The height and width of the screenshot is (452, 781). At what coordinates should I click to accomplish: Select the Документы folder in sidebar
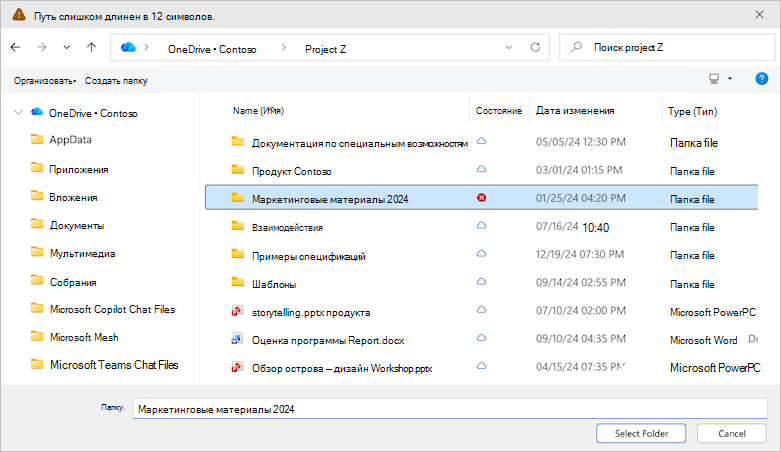tap(77, 225)
